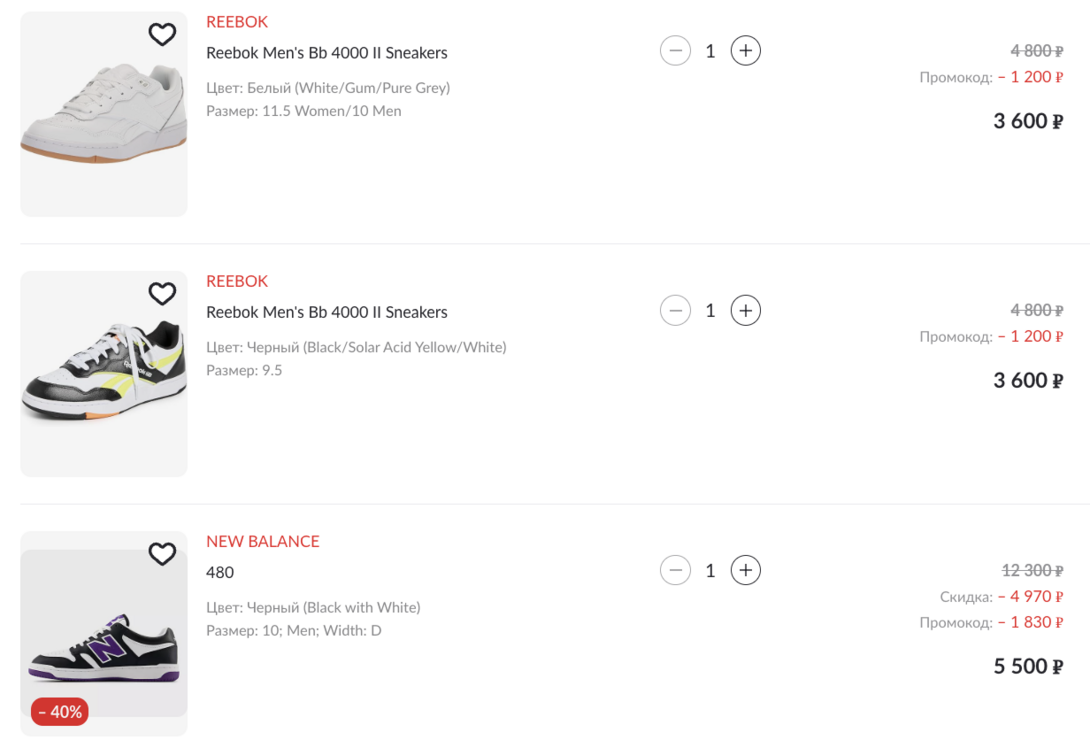Open REEBOK brand link of the black sneakers
Image resolution: width=1090 pixels, height=740 pixels.
point(237,281)
